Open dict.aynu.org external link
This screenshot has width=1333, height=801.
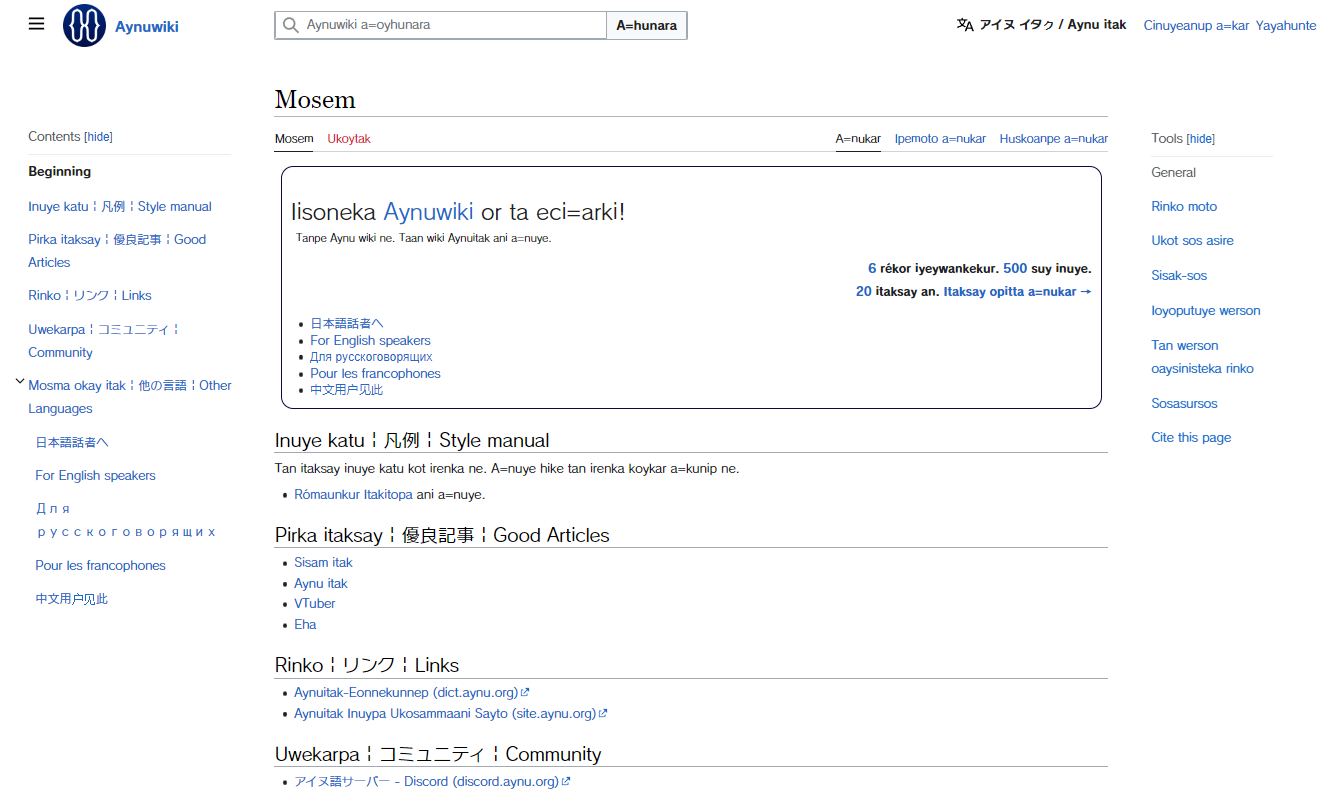pyautogui.click(x=411, y=692)
